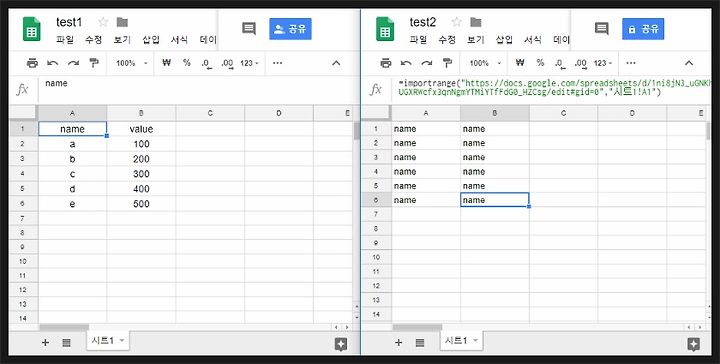
Task: Open the all sheets list in test1
Action: click(66, 342)
